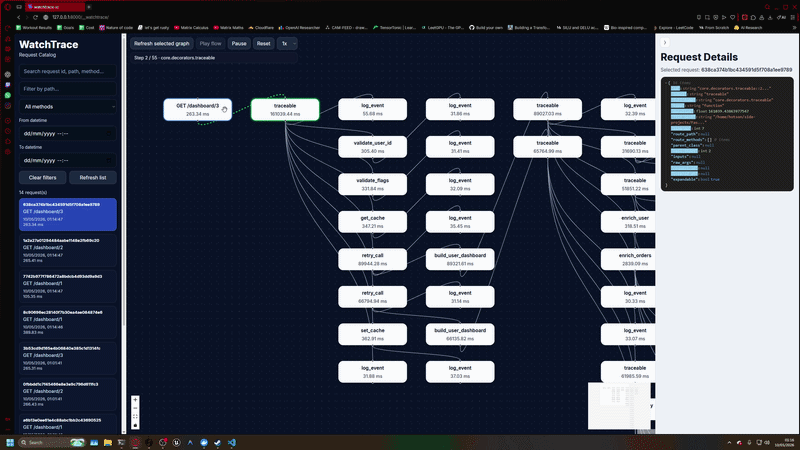Screen dimensions: 800x450
Task: Go back in browser history
Action: 19,17
